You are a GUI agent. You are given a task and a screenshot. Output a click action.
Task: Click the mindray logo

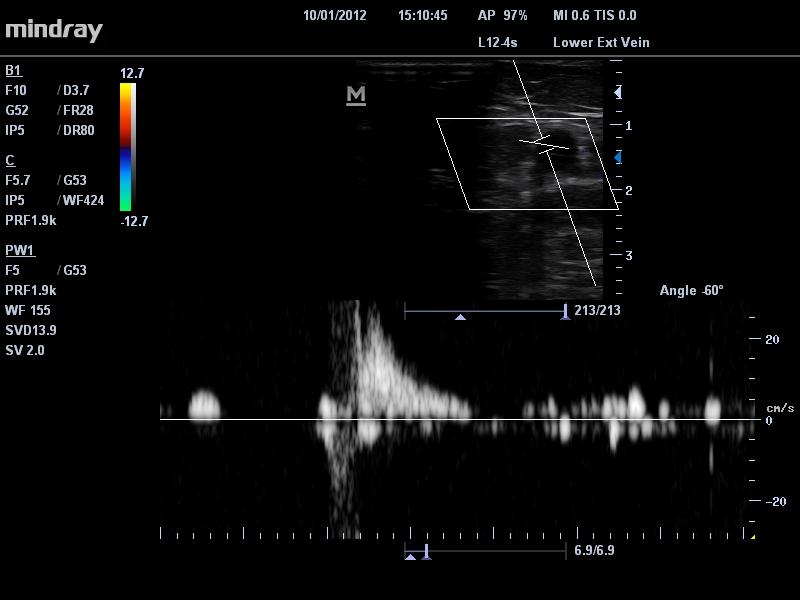click(54, 29)
